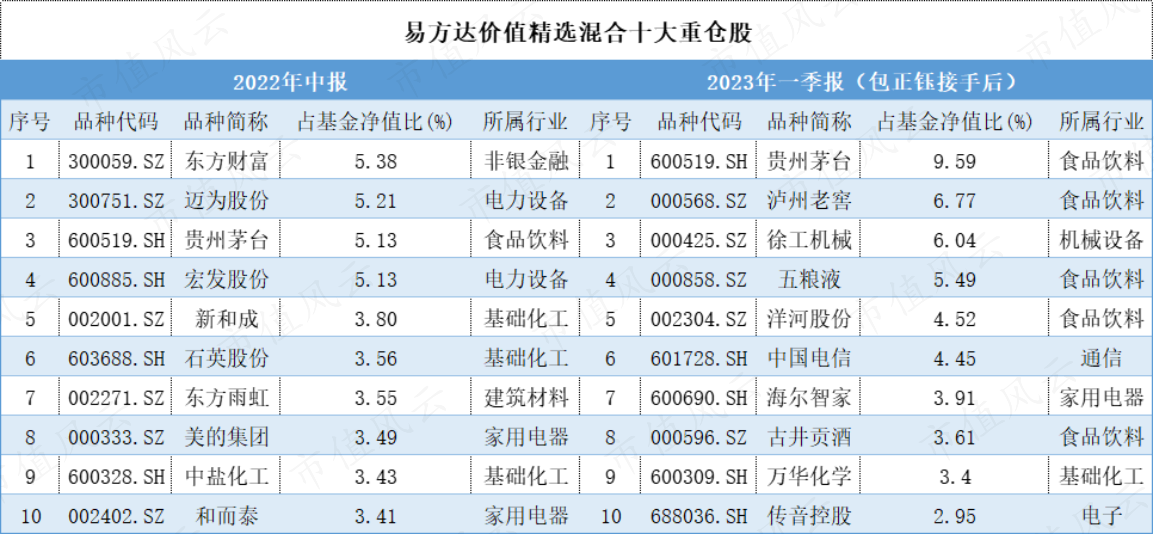Click the 美的集团 cell
The image size is (1154, 534).
click(x=227, y=438)
